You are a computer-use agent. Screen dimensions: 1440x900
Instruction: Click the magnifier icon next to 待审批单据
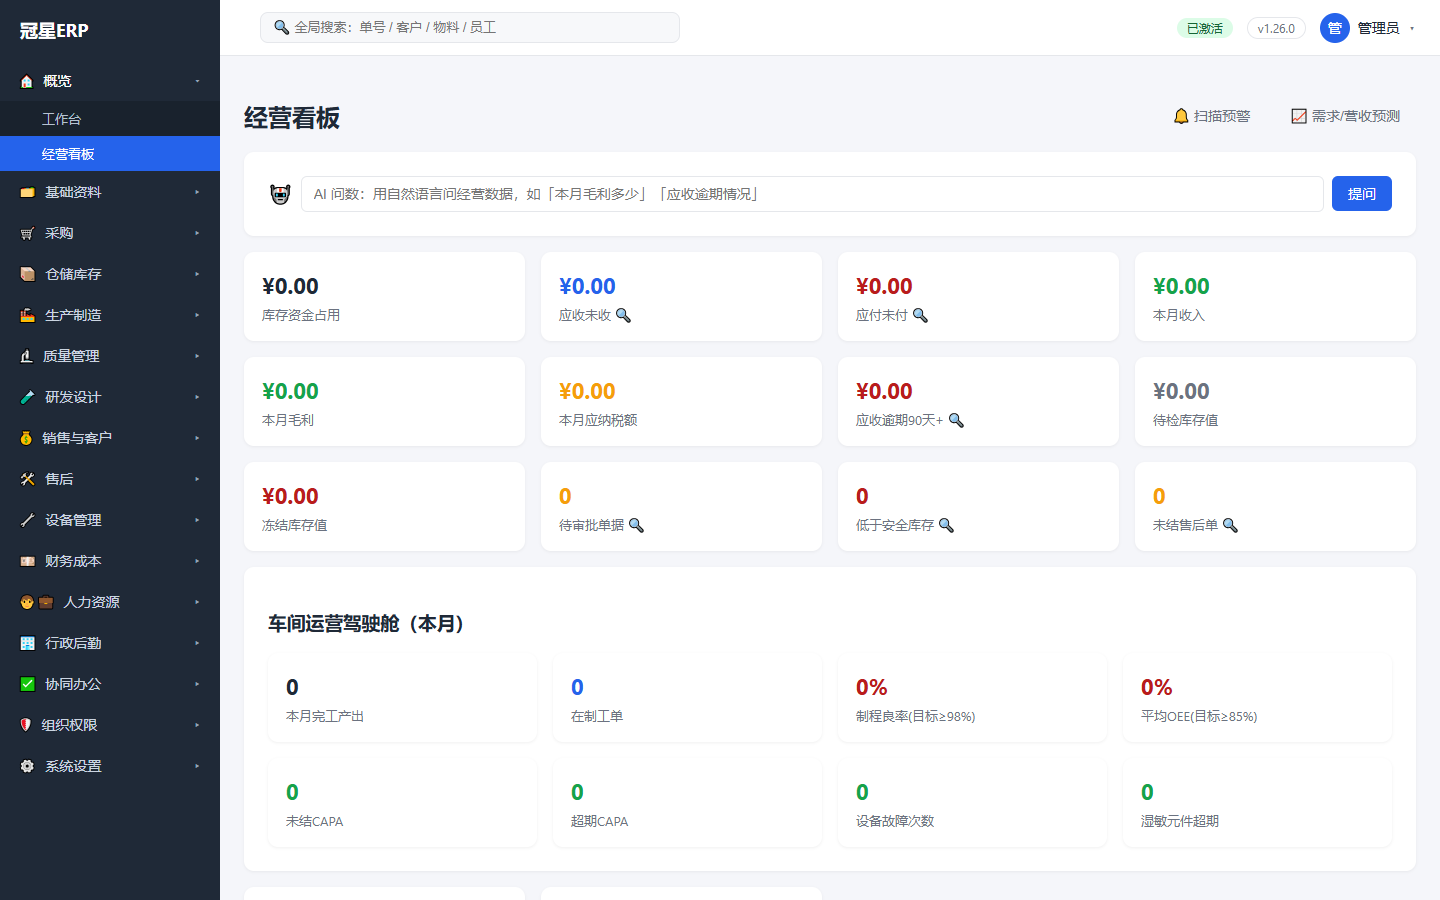pyautogui.click(x=636, y=525)
